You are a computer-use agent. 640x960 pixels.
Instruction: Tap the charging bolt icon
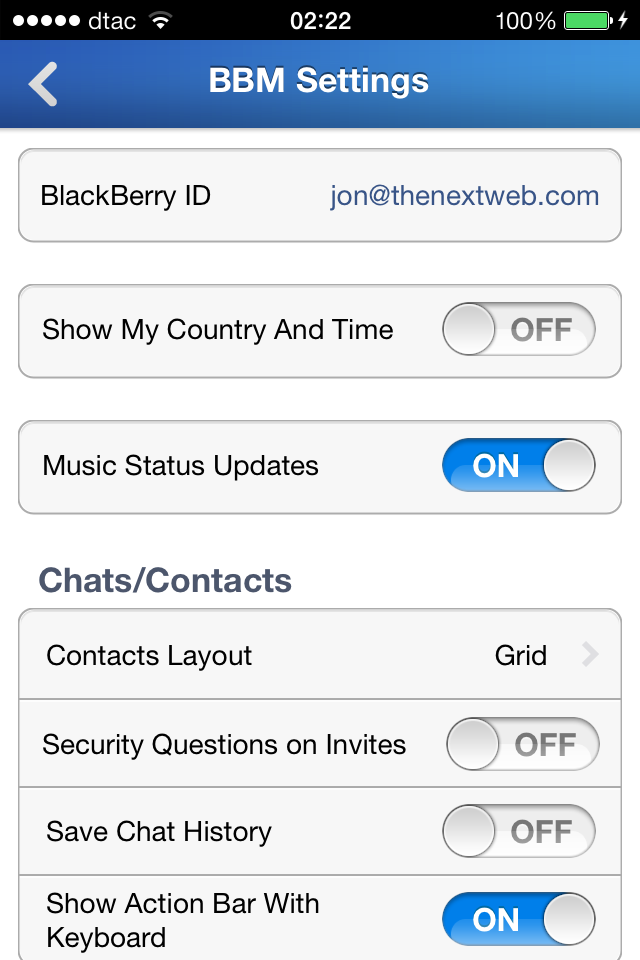[x=623, y=20]
